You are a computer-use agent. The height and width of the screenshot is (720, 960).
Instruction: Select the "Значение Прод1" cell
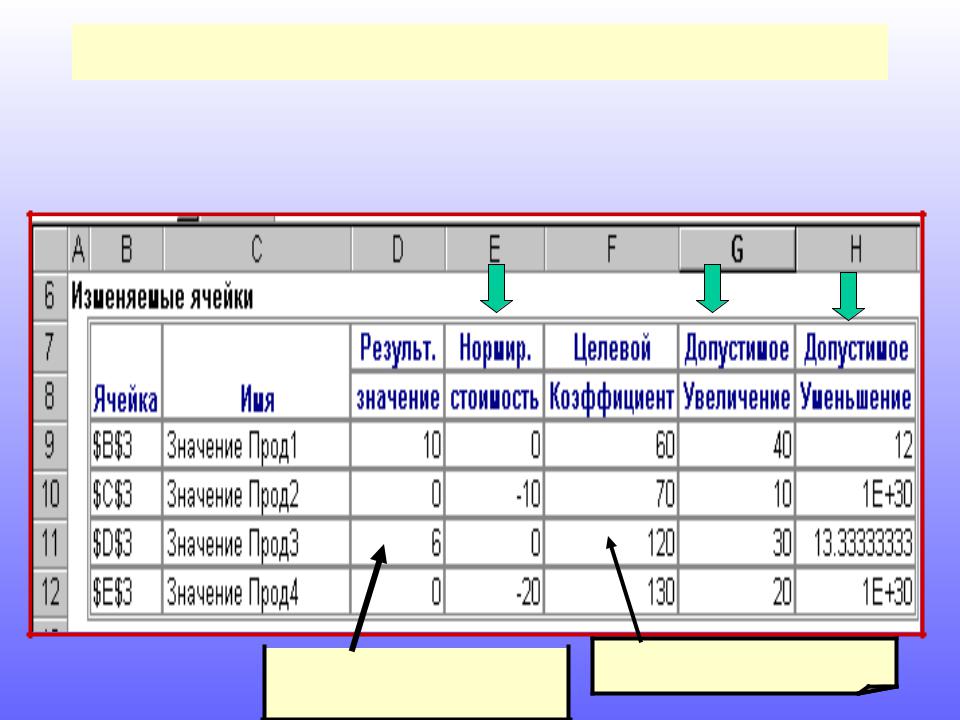pyautogui.click(x=257, y=445)
